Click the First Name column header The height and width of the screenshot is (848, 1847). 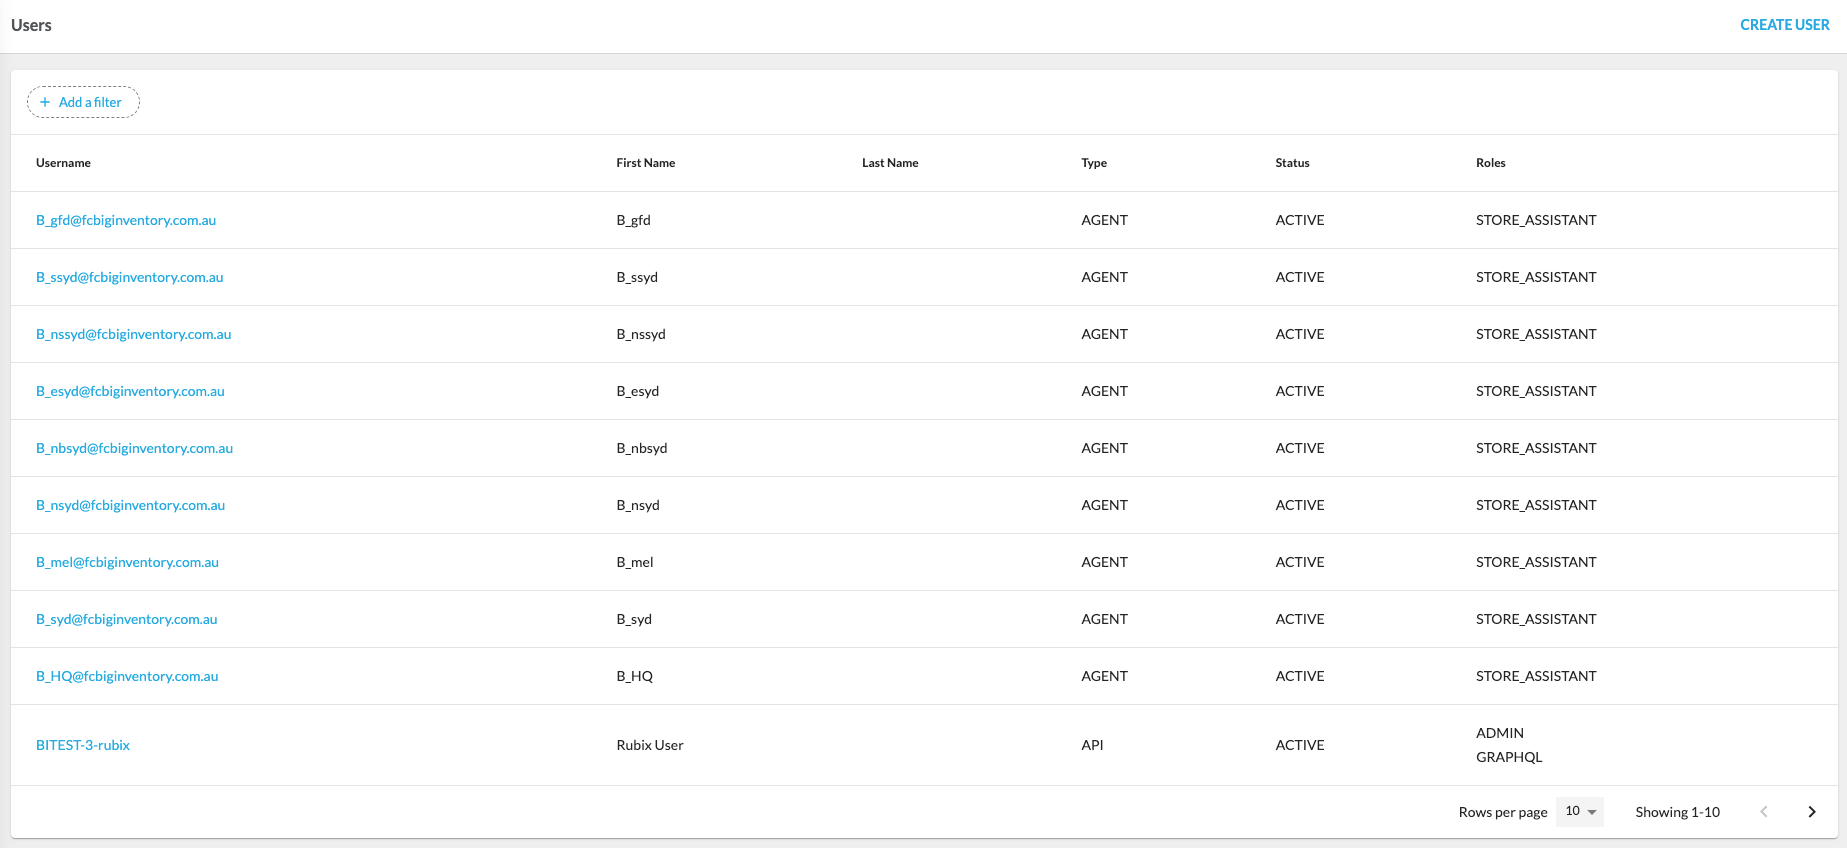(645, 163)
